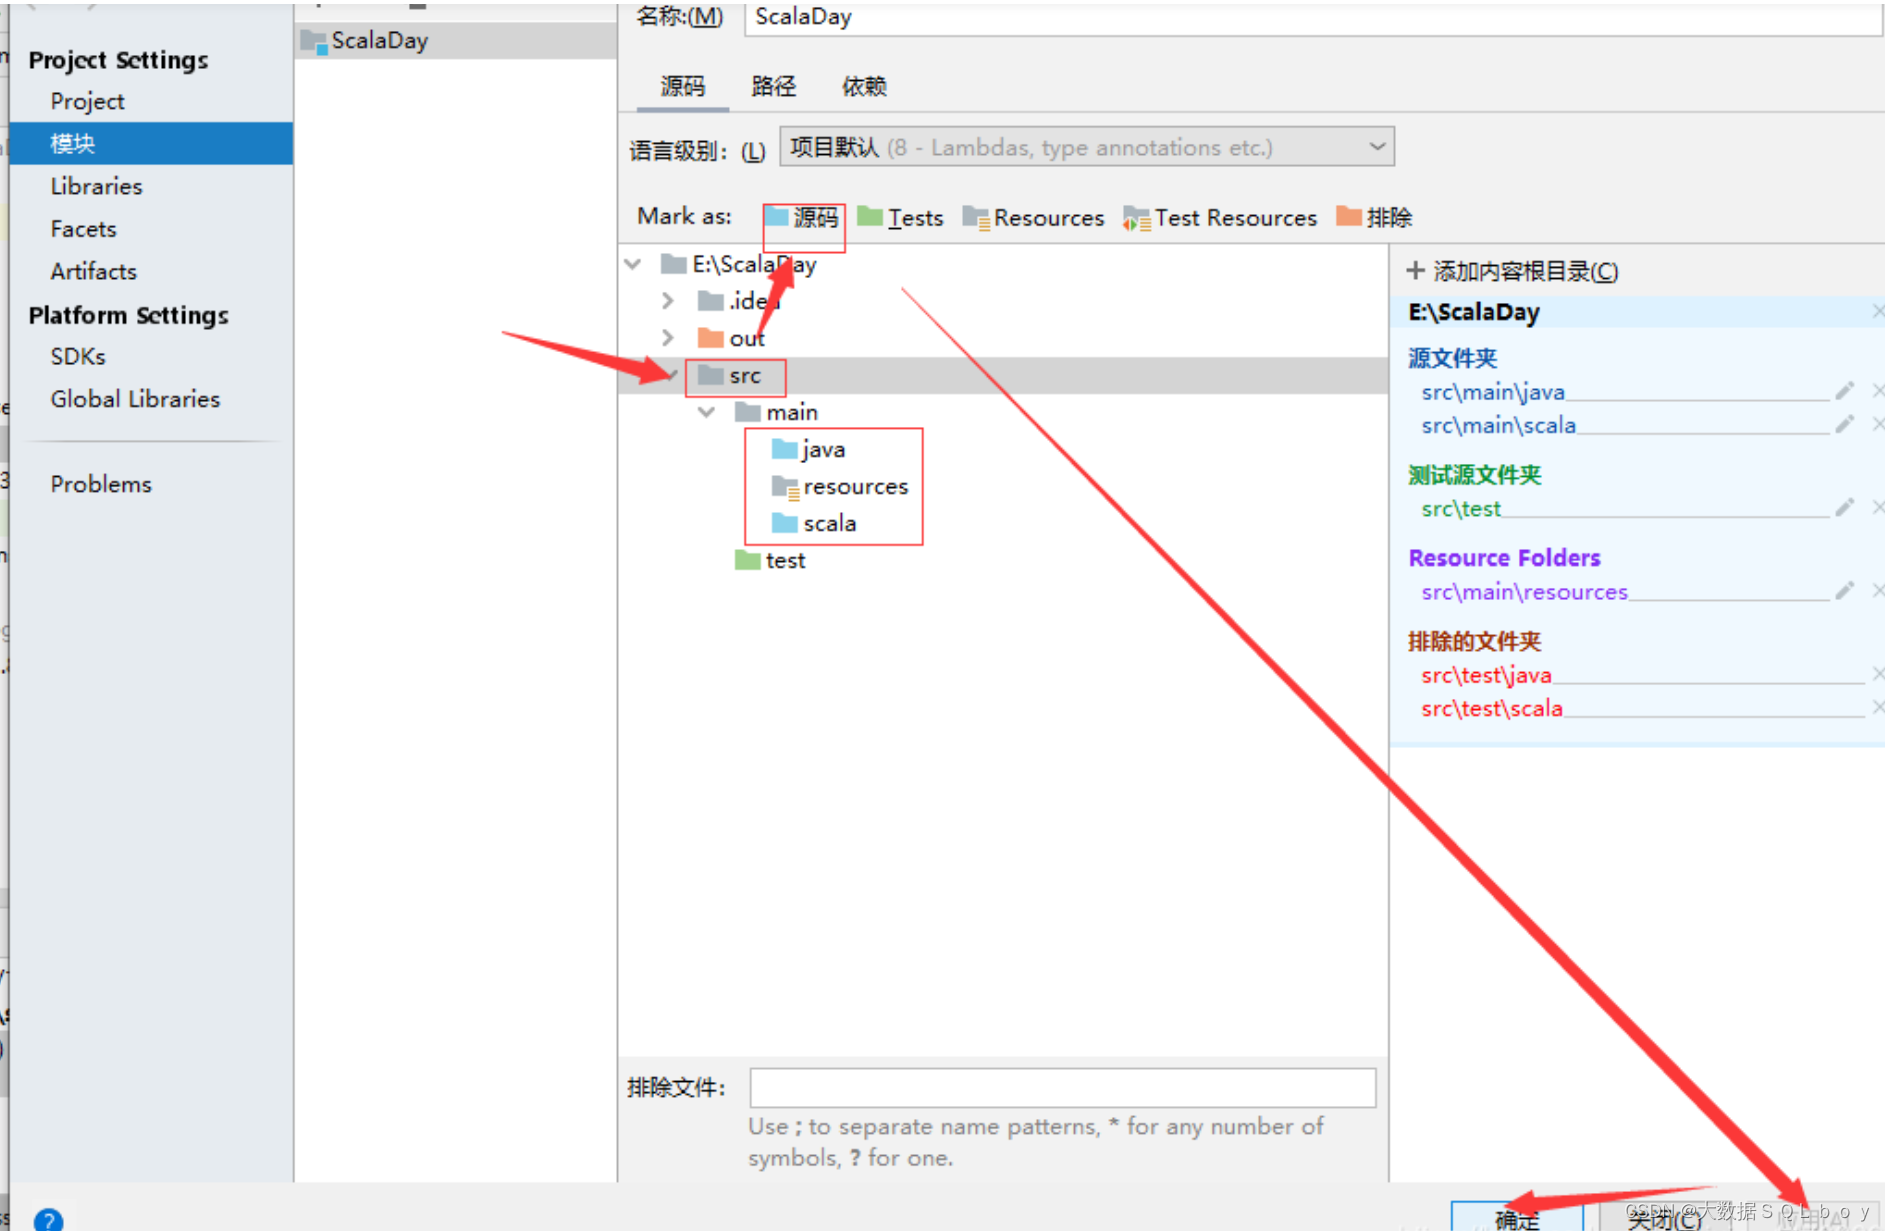Mark folder as 源码 sources
The height and width of the screenshot is (1231, 1885).
802,218
